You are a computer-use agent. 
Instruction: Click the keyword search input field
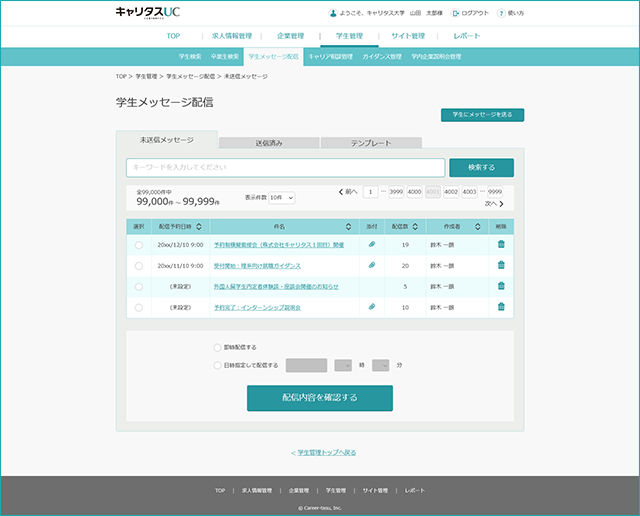pyautogui.click(x=285, y=167)
